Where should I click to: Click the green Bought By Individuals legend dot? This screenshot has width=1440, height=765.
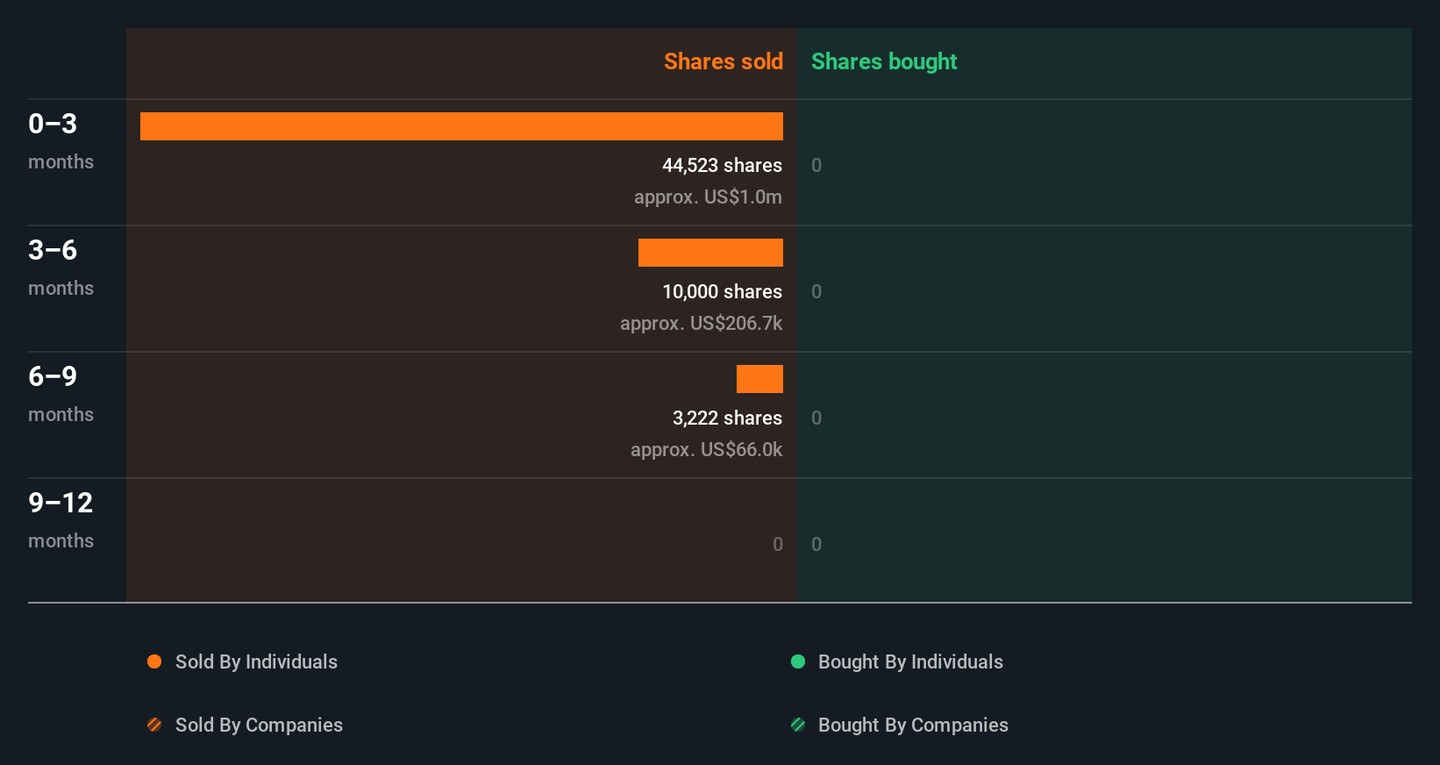[x=798, y=662]
